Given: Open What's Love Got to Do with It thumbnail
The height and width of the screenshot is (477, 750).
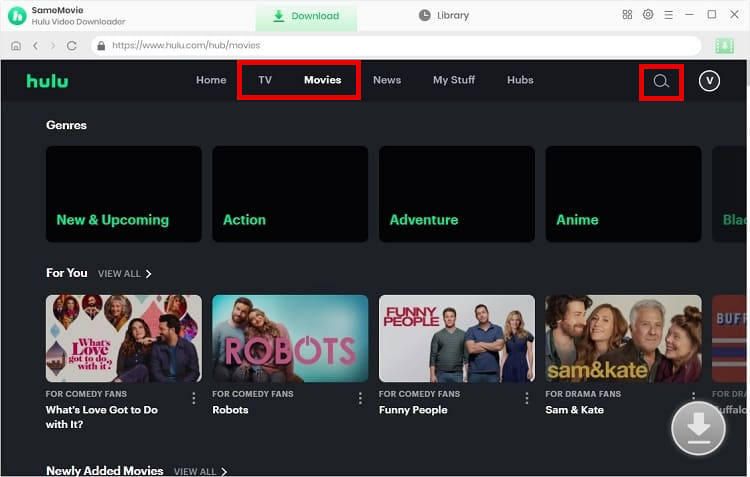Looking at the screenshot, I should point(123,338).
